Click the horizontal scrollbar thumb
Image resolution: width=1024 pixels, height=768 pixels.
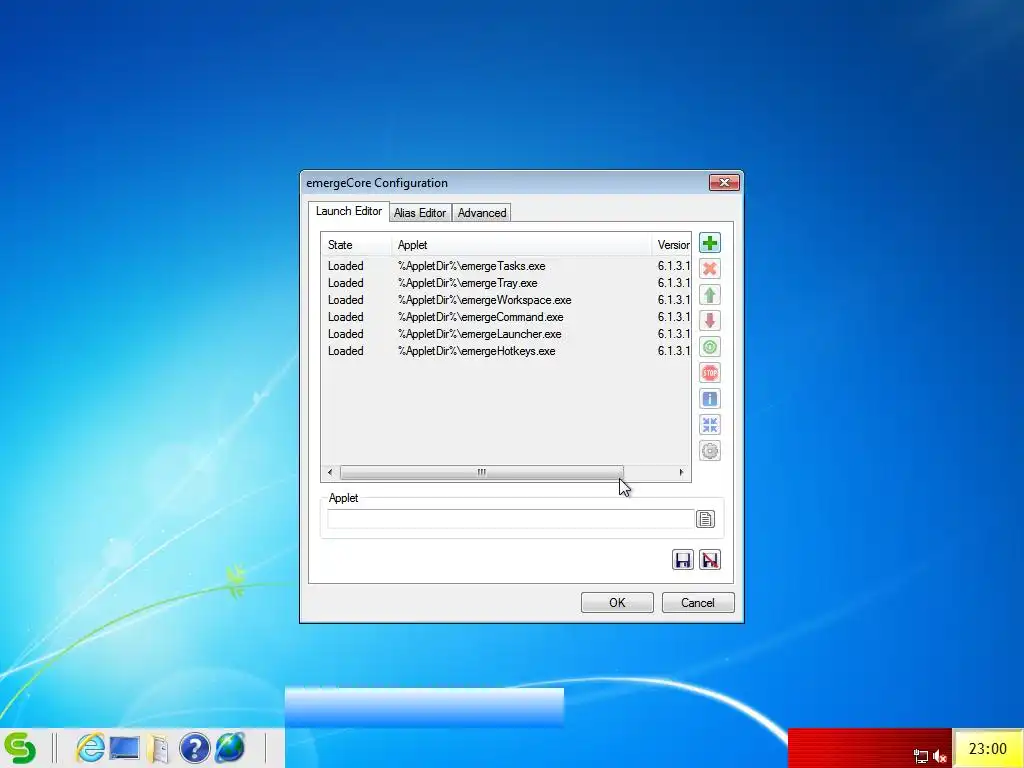click(482, 472)
